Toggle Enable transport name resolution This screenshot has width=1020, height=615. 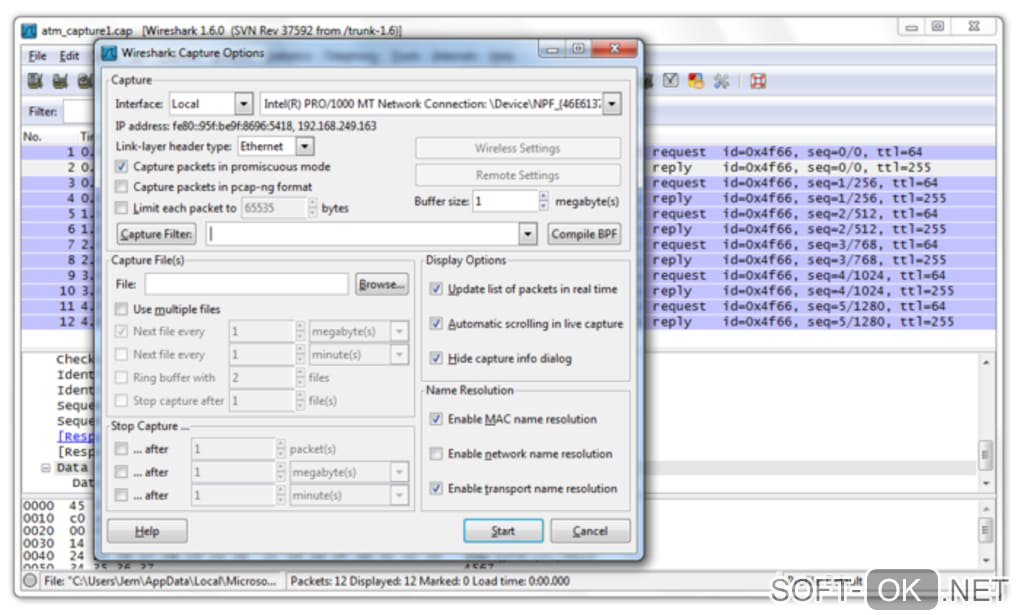[x=436, y=488]
